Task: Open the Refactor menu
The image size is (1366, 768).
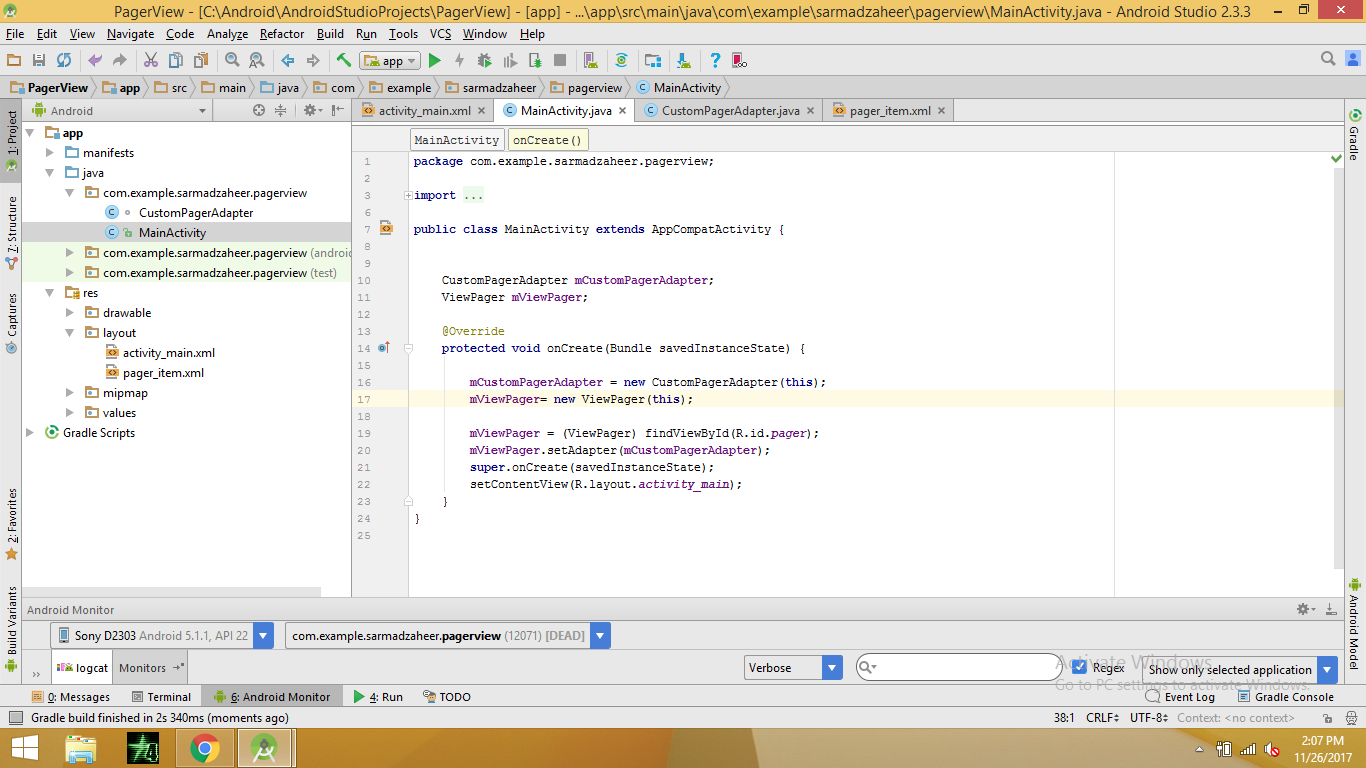Action: pos(282,34)
